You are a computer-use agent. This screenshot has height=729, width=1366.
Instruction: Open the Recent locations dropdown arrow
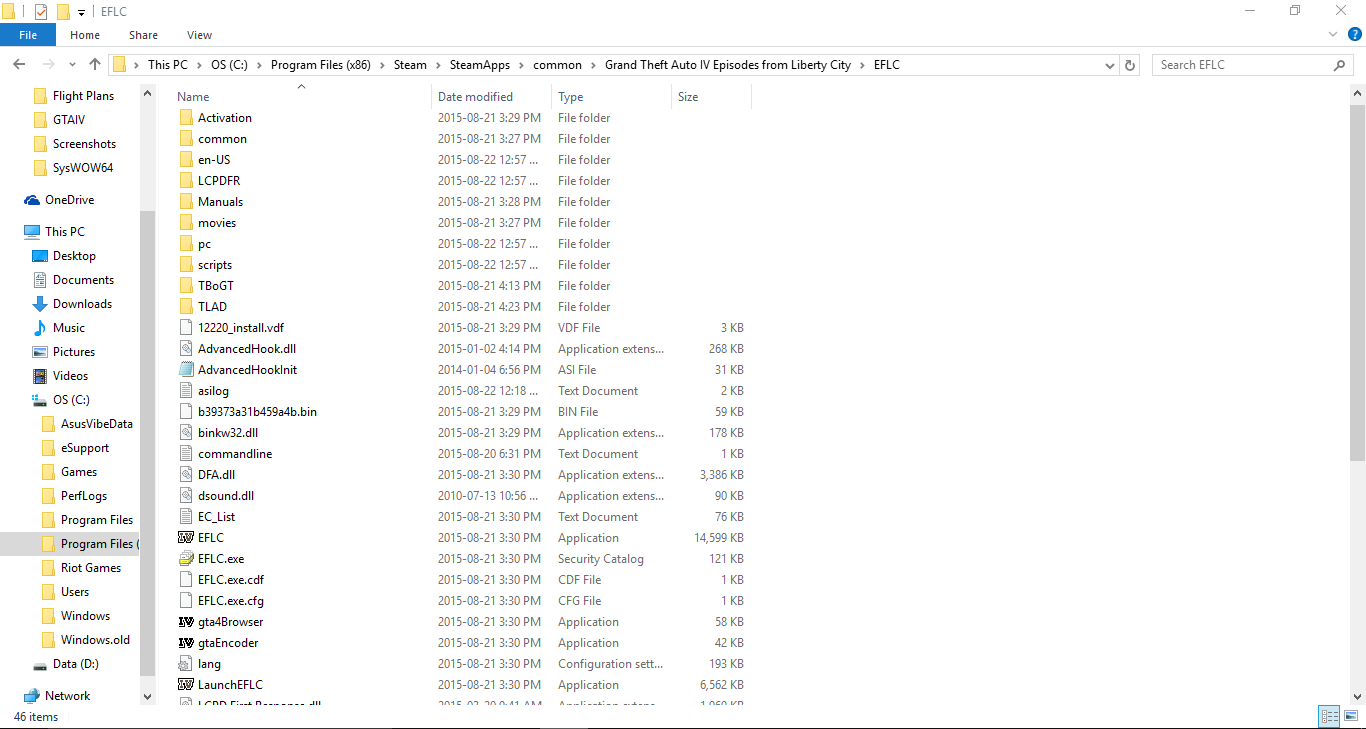pyautogui.click(x=73, y=65)
